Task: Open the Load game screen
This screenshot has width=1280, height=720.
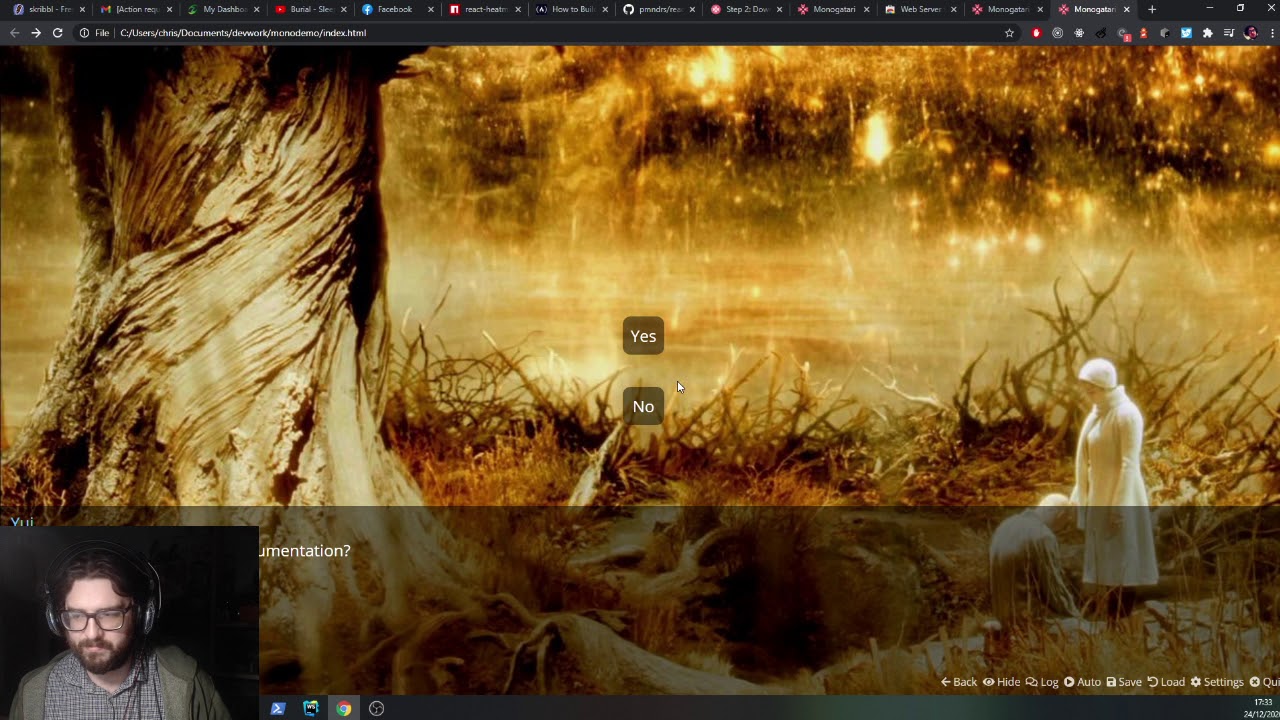Action: click(1166, 682)
